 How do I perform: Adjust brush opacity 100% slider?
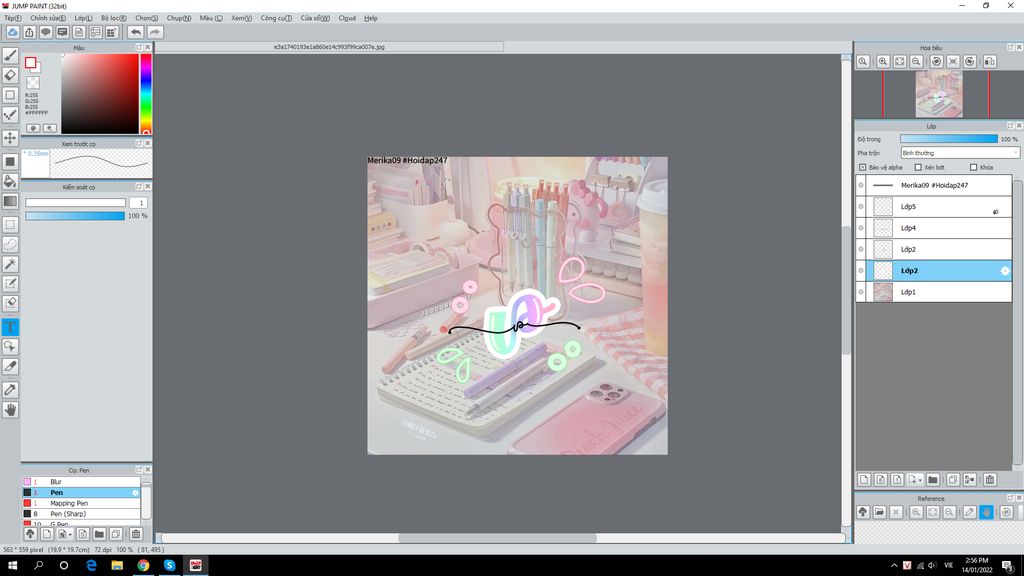click(75, 216)
